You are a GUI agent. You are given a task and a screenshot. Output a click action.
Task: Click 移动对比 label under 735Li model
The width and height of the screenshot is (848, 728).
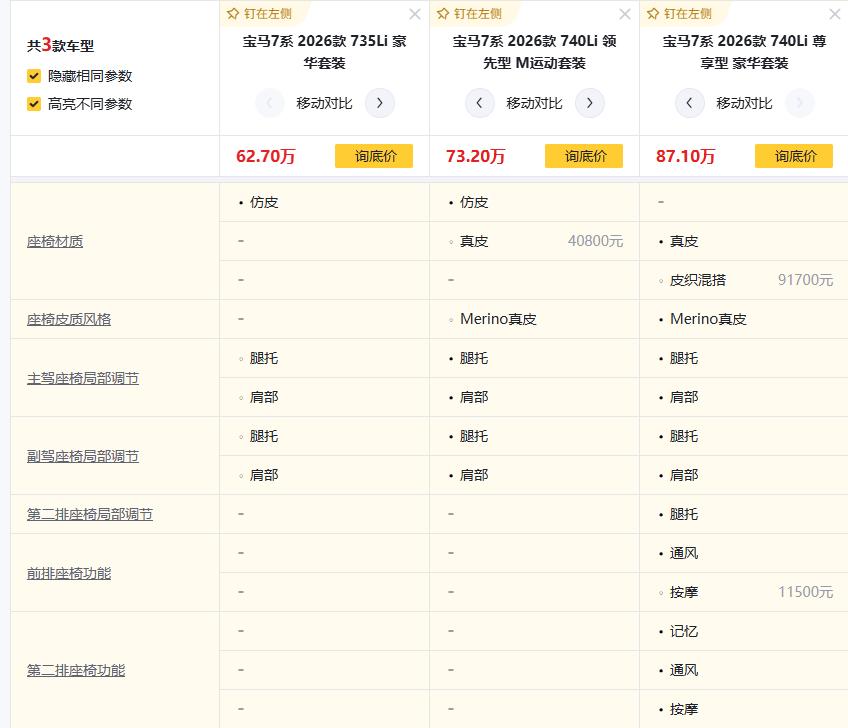324,103
